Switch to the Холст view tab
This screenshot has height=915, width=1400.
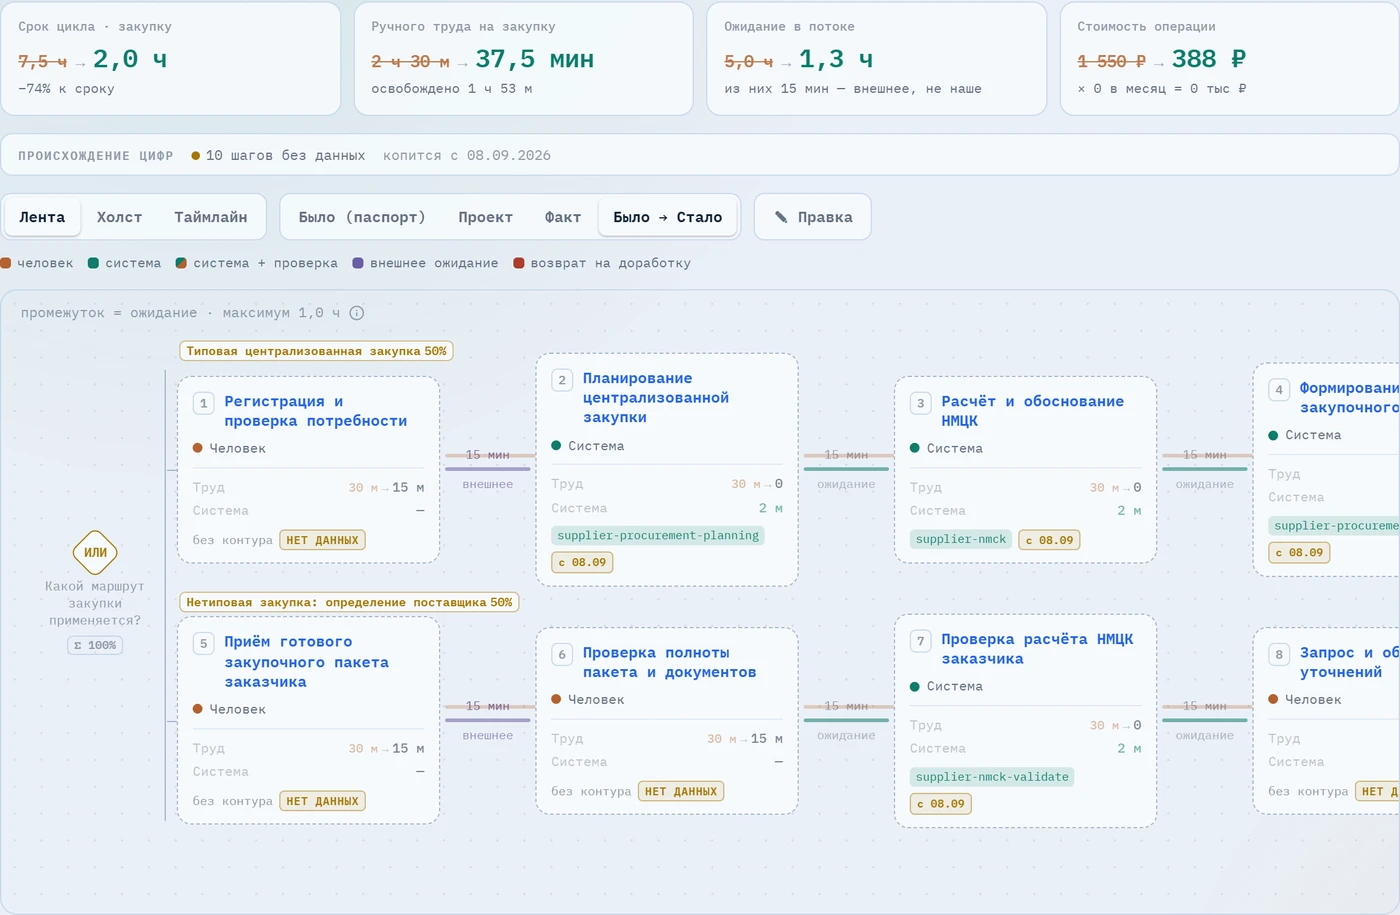(x=119, y=217)
